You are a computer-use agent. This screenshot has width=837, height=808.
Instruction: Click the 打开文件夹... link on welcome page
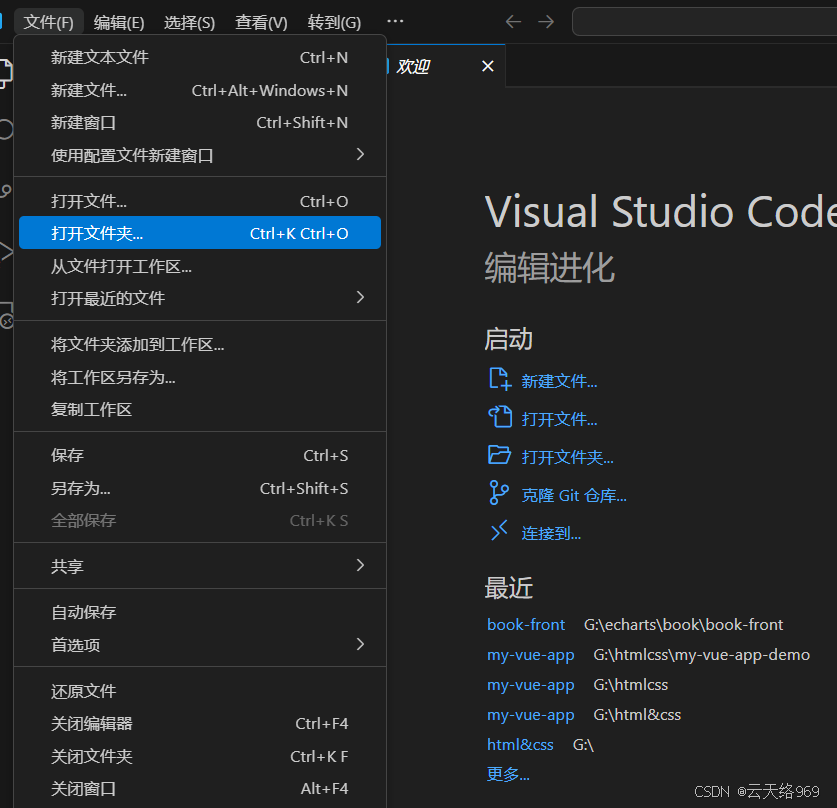tap(567, 457)
